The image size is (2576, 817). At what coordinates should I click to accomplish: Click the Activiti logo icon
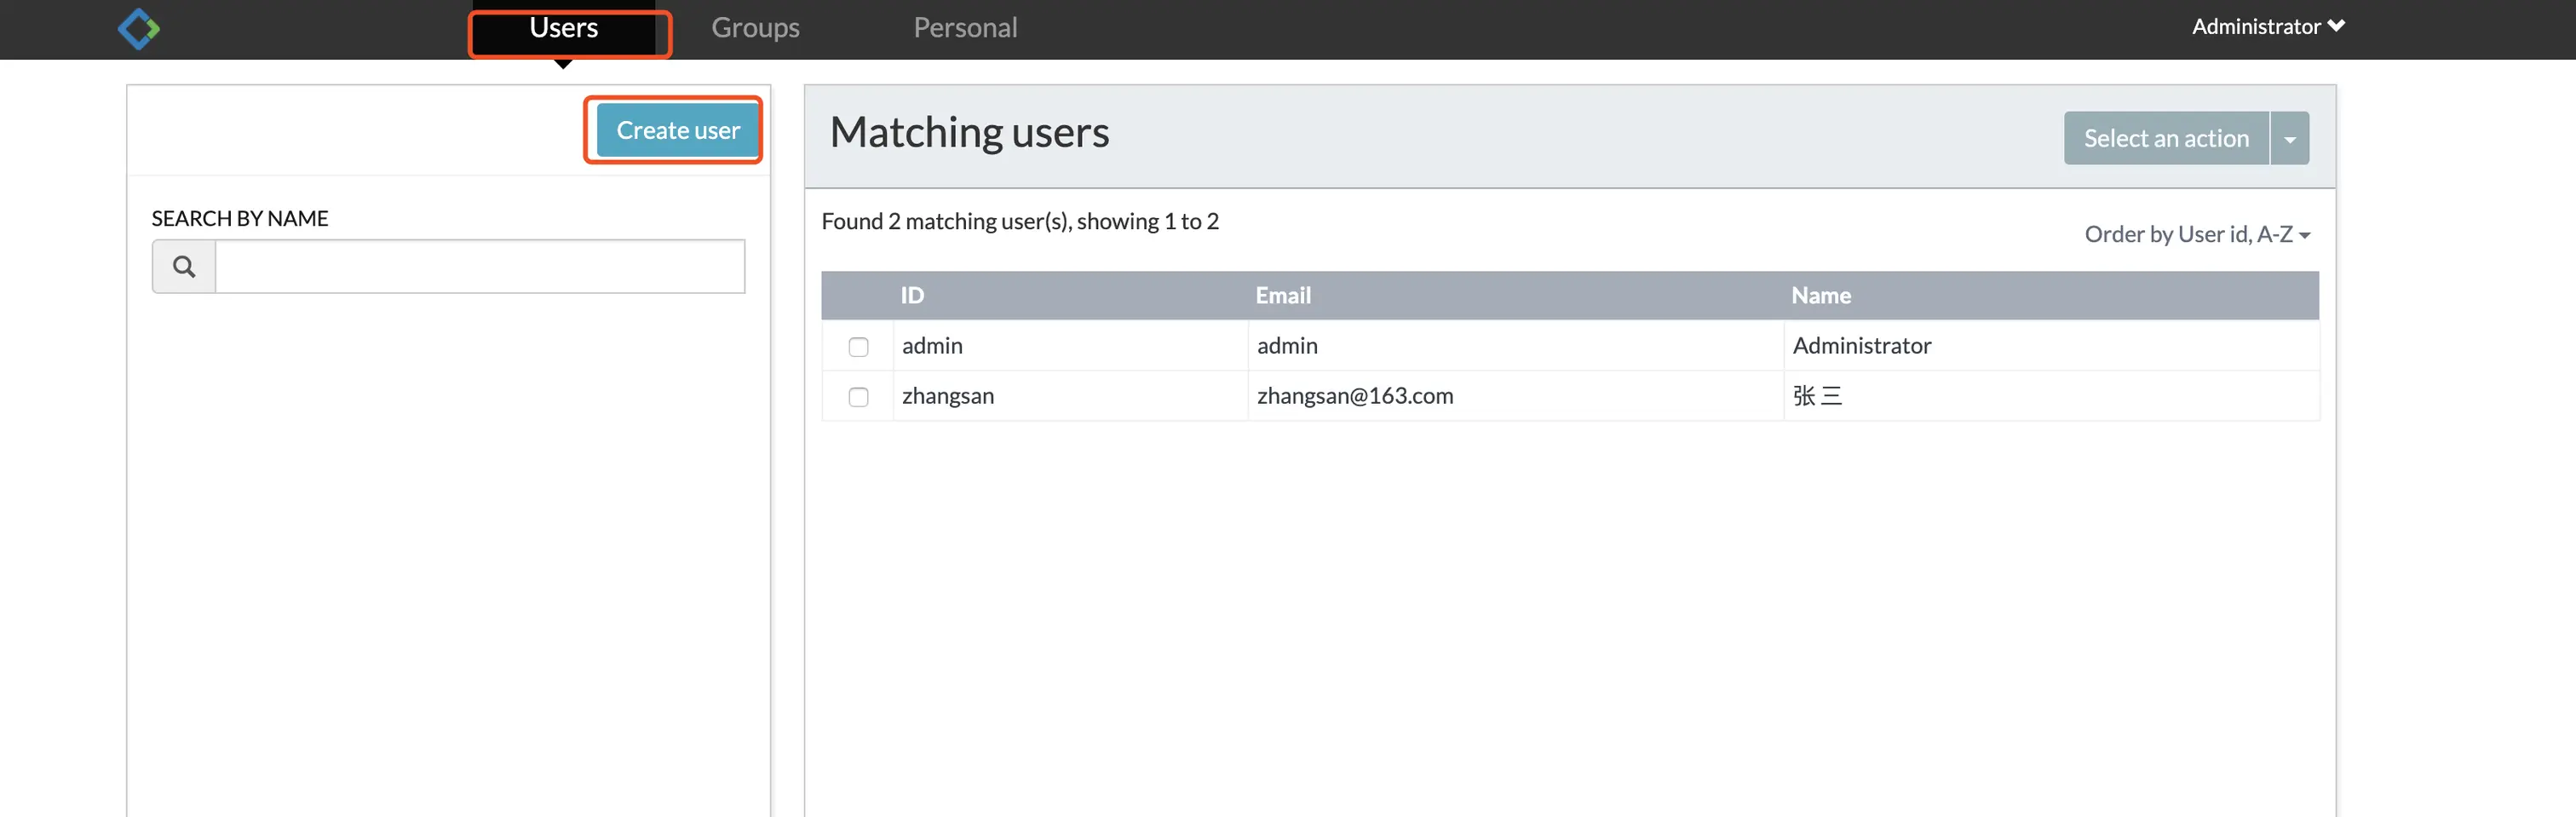coord(139,28)
